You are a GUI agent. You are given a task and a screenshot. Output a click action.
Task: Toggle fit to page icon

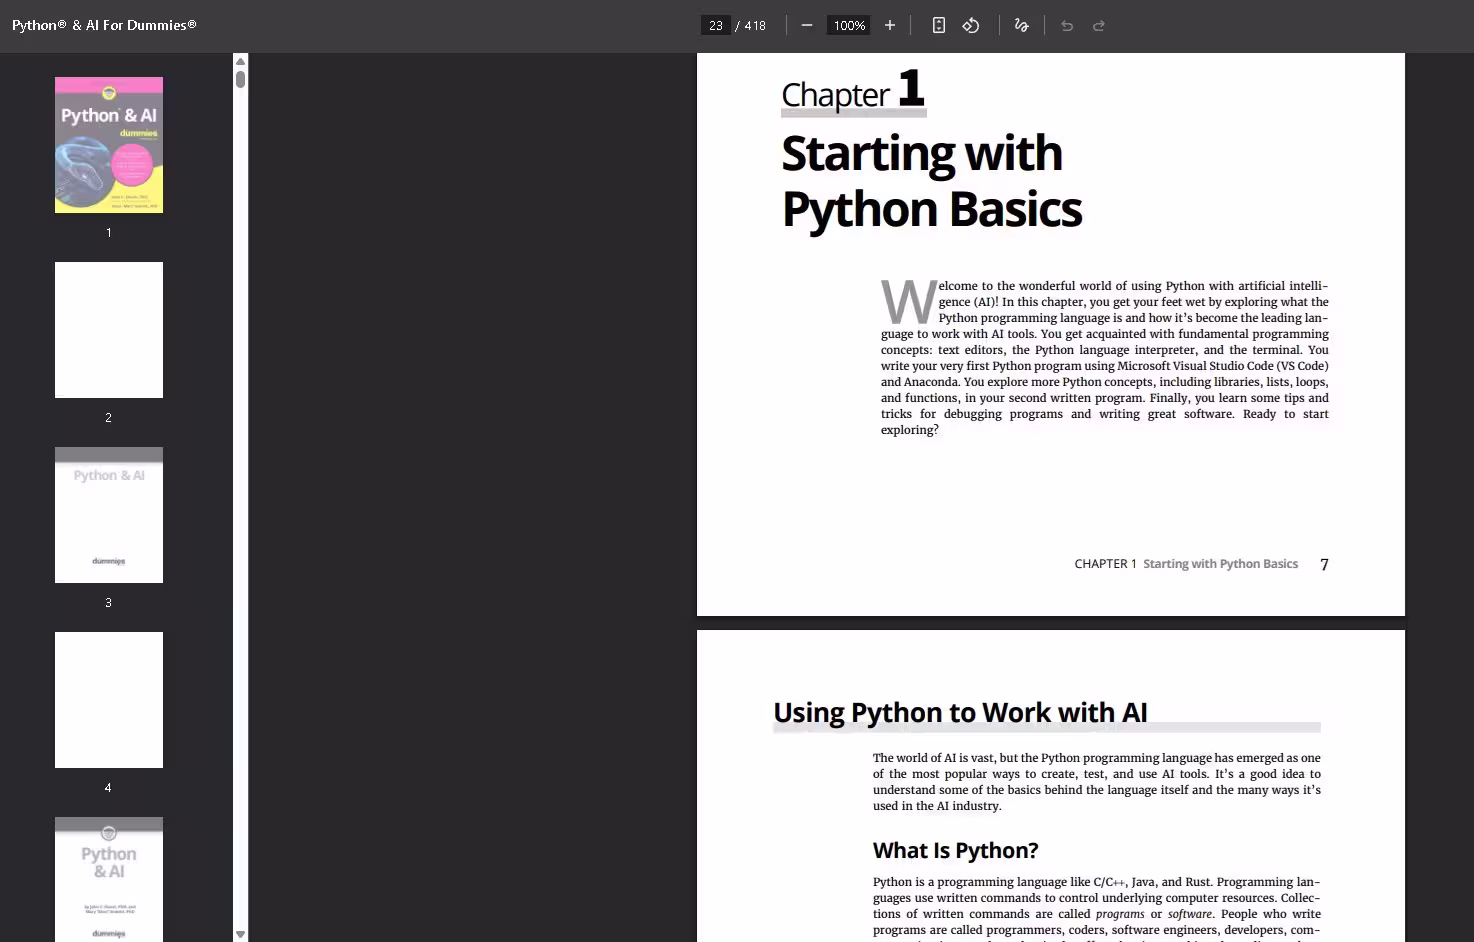click(x=939, y=25)
